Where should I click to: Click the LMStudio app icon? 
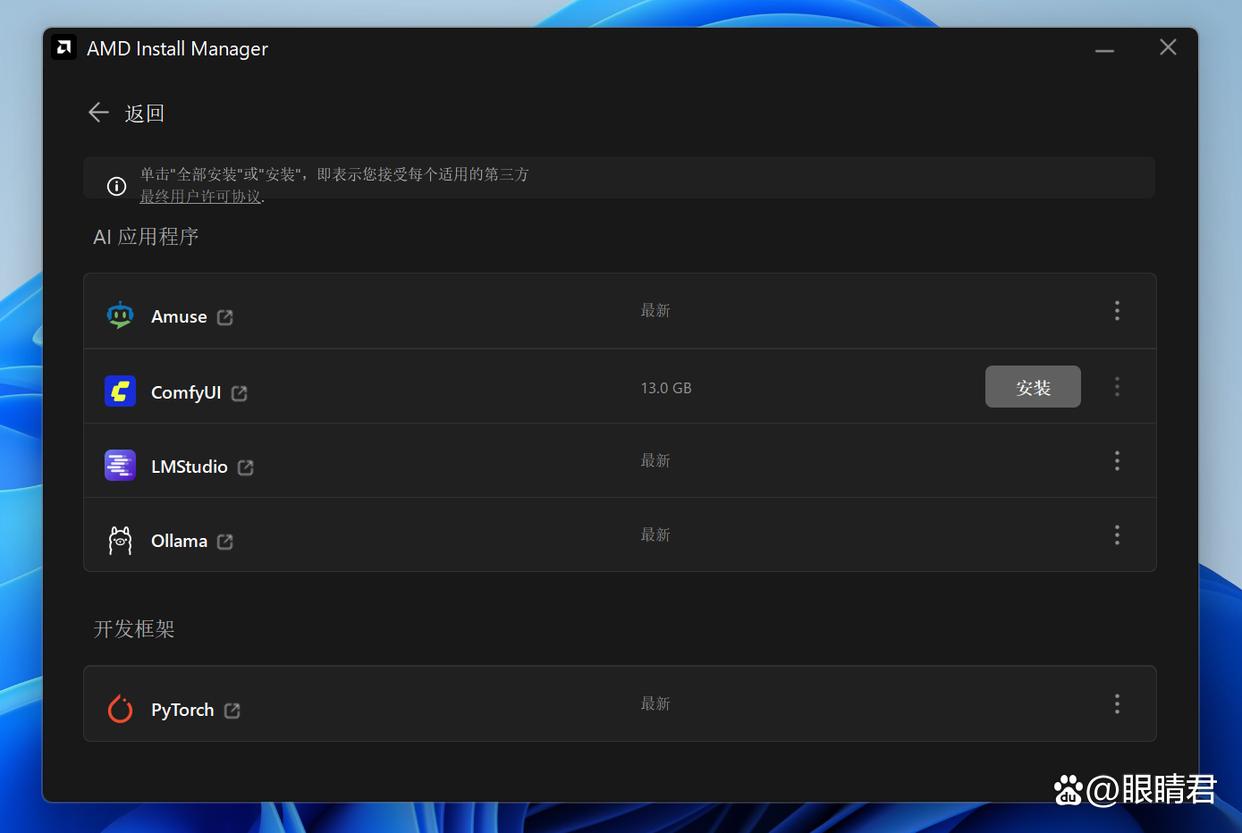click(x=120, y=465)
